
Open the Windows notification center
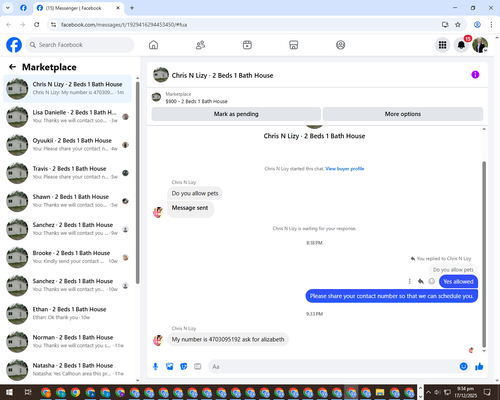(x=487, y=392)
